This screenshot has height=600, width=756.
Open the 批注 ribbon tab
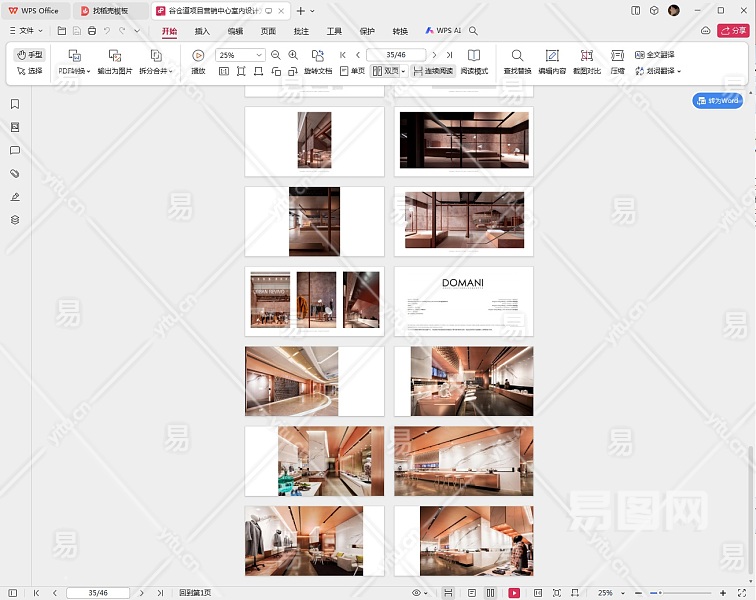point(301,31)
